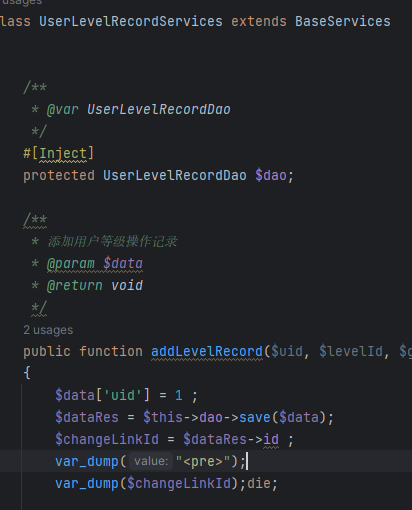Click the $data['uid'] array key
The image size is (412, 510).
123,395
